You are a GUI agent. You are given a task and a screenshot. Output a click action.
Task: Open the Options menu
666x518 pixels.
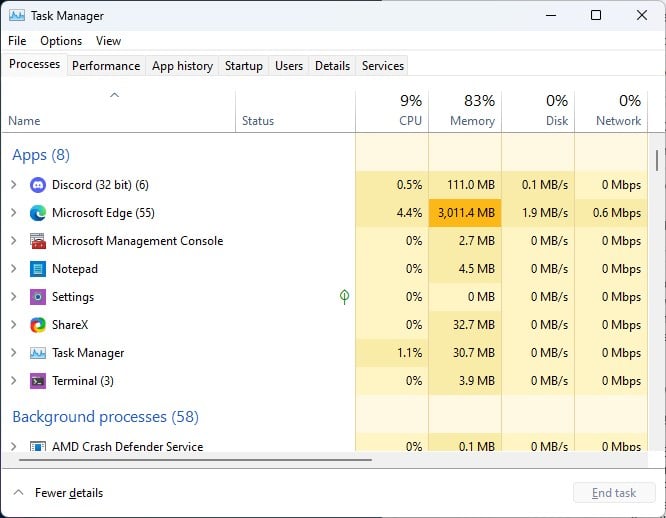coord(61,41)
